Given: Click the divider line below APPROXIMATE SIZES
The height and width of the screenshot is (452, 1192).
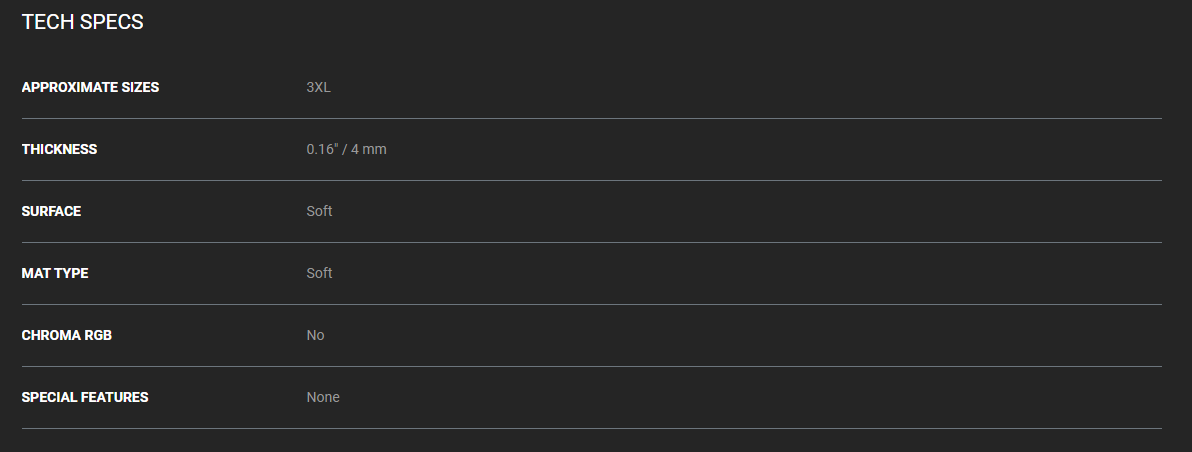Looking at the screenshot, I should (x=591, y=119).
